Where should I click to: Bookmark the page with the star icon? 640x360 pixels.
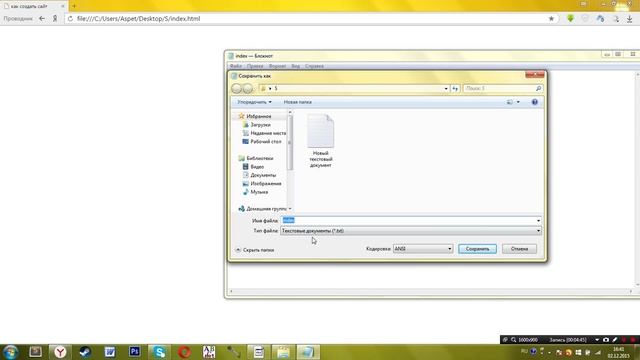click(x=551, y=19)
